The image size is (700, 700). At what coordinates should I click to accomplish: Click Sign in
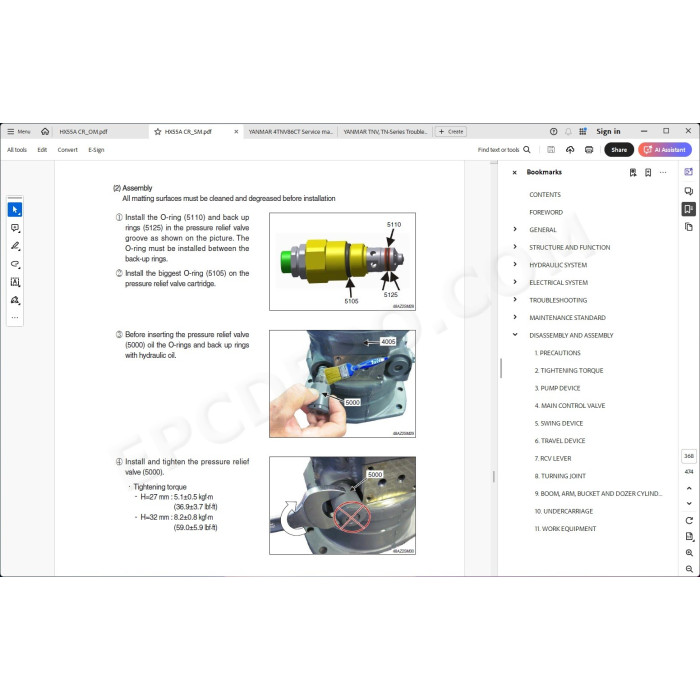point(608,132)
